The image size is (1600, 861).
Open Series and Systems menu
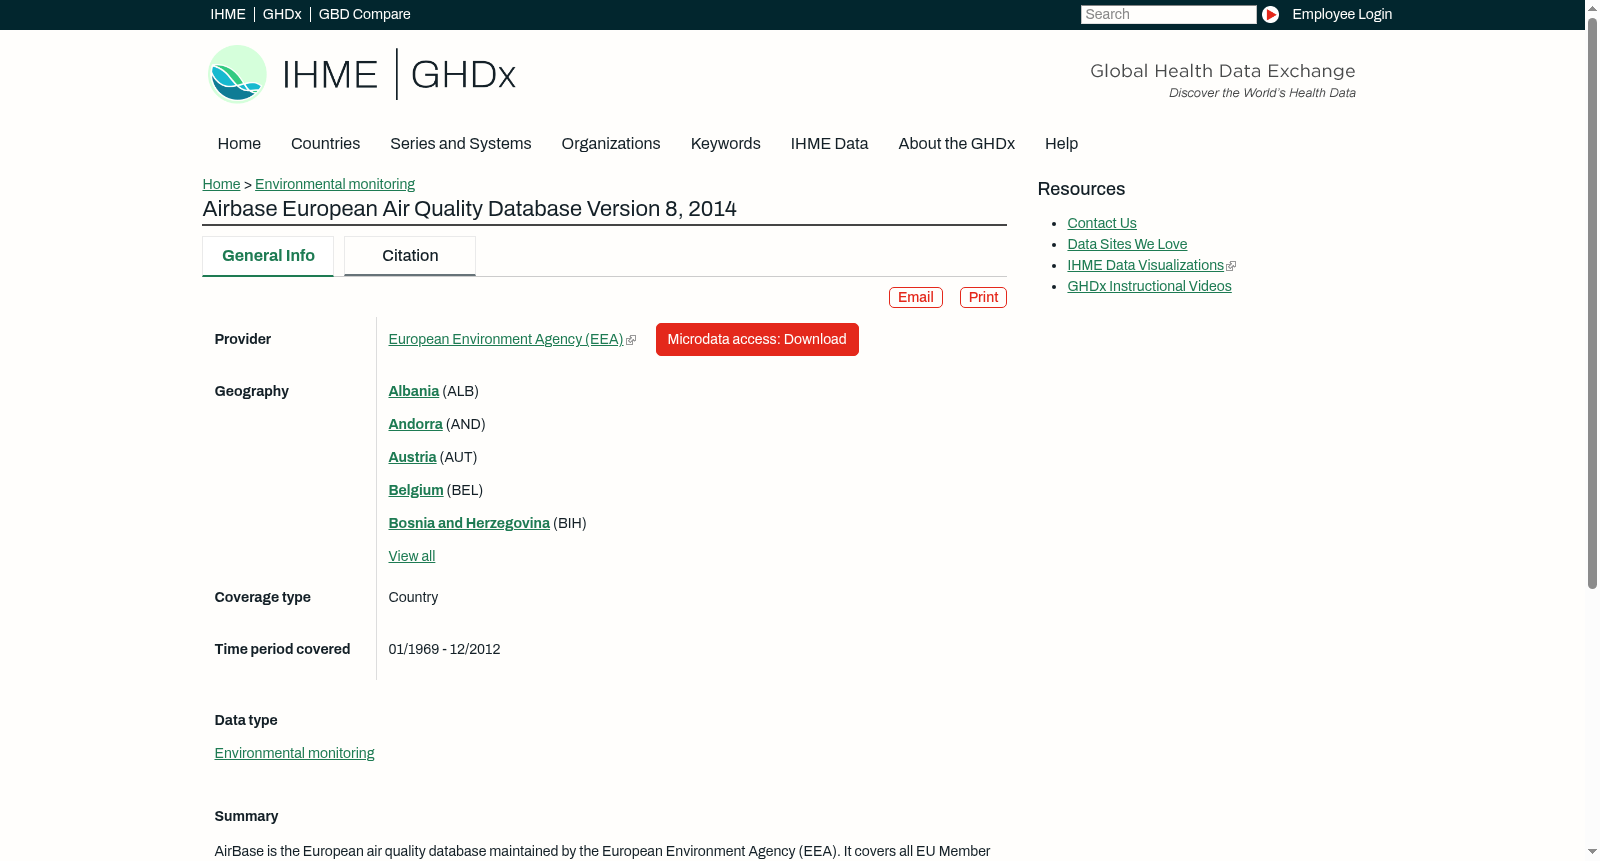[x=460, y=144]
